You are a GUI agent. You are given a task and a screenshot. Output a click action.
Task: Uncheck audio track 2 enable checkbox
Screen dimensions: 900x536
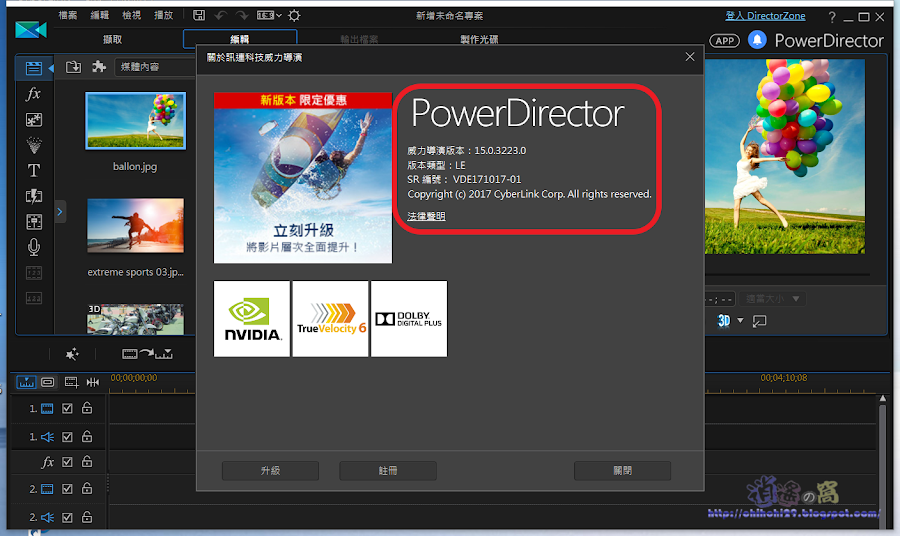[67, 518]
